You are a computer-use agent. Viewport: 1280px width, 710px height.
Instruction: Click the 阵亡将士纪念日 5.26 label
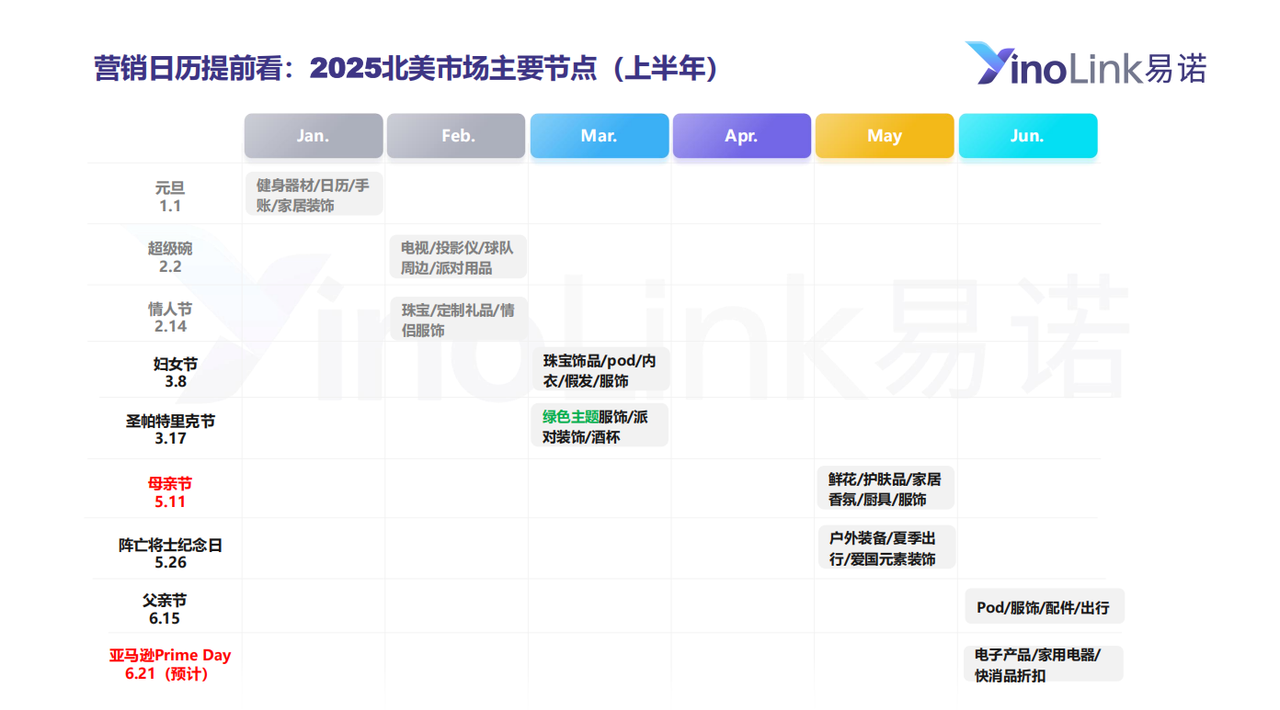point(170,553)
